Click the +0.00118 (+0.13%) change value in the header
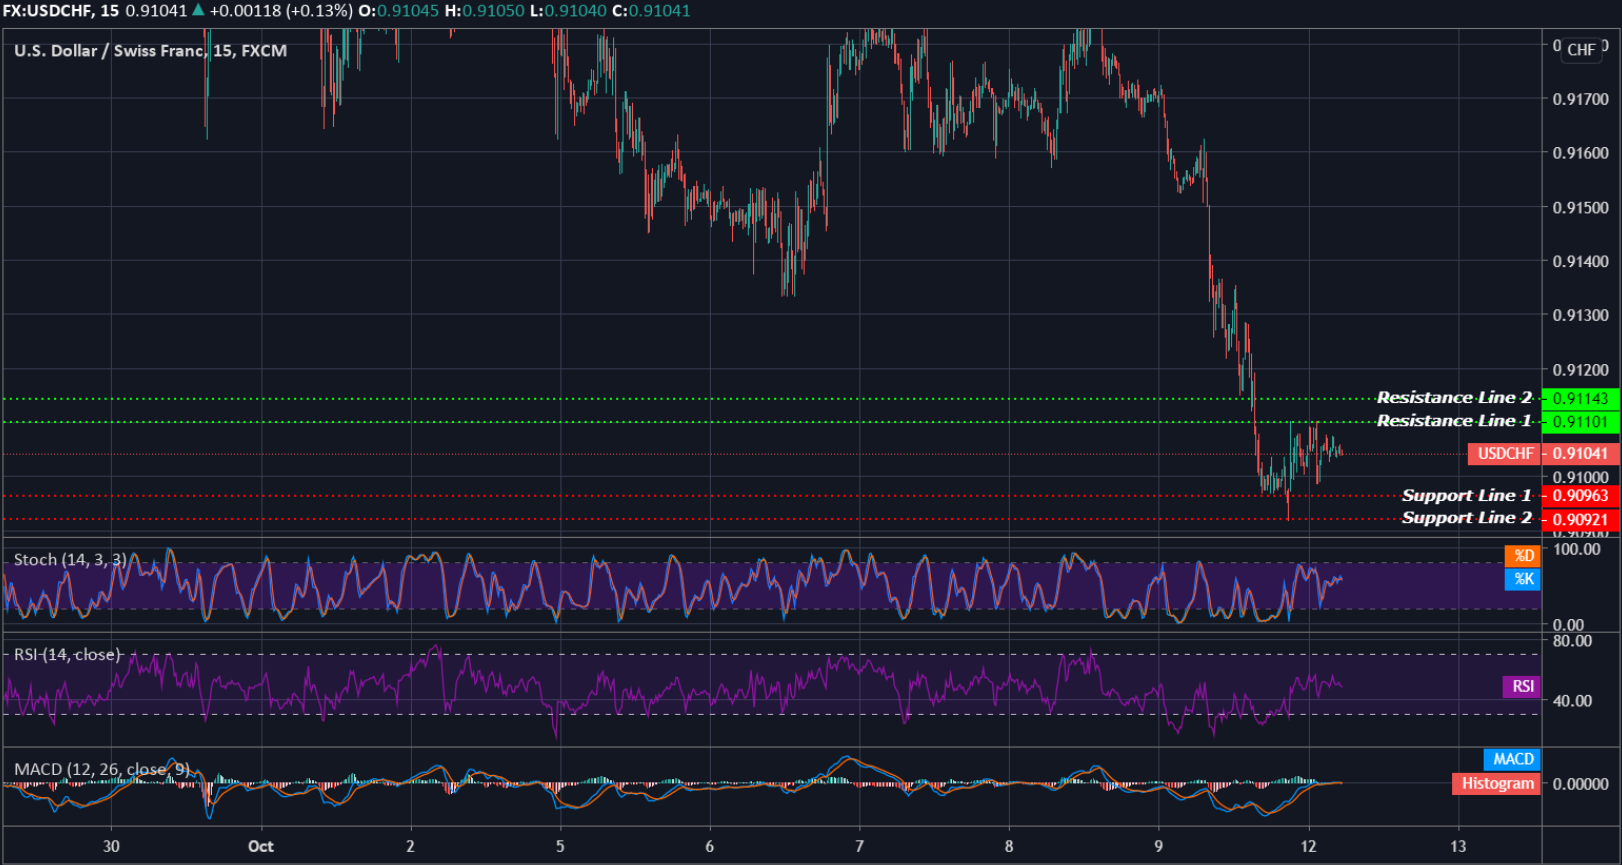The height and width of the screenshot is (865, 1622). pos(280,11)
